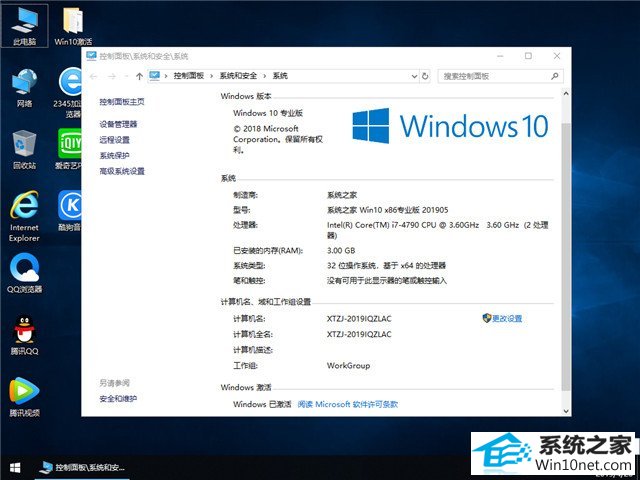Open 系统保护 link

tap(114, 156)
